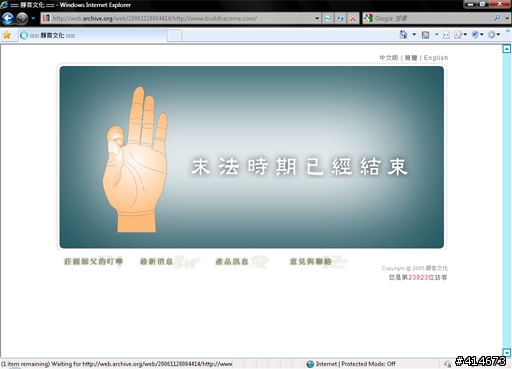Click the site favicon in address bar
The width and height of the screenshot is (512, 369).
(46, 18)
